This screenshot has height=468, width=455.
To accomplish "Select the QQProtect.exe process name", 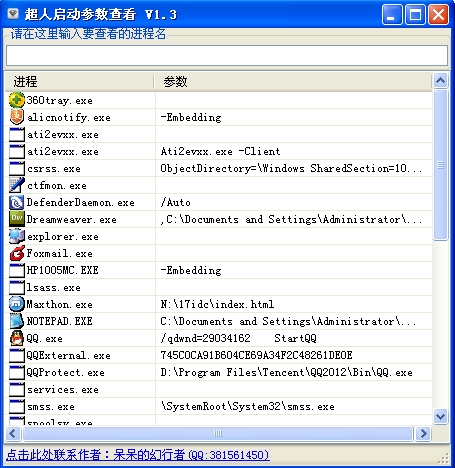I will coord(66,372).
